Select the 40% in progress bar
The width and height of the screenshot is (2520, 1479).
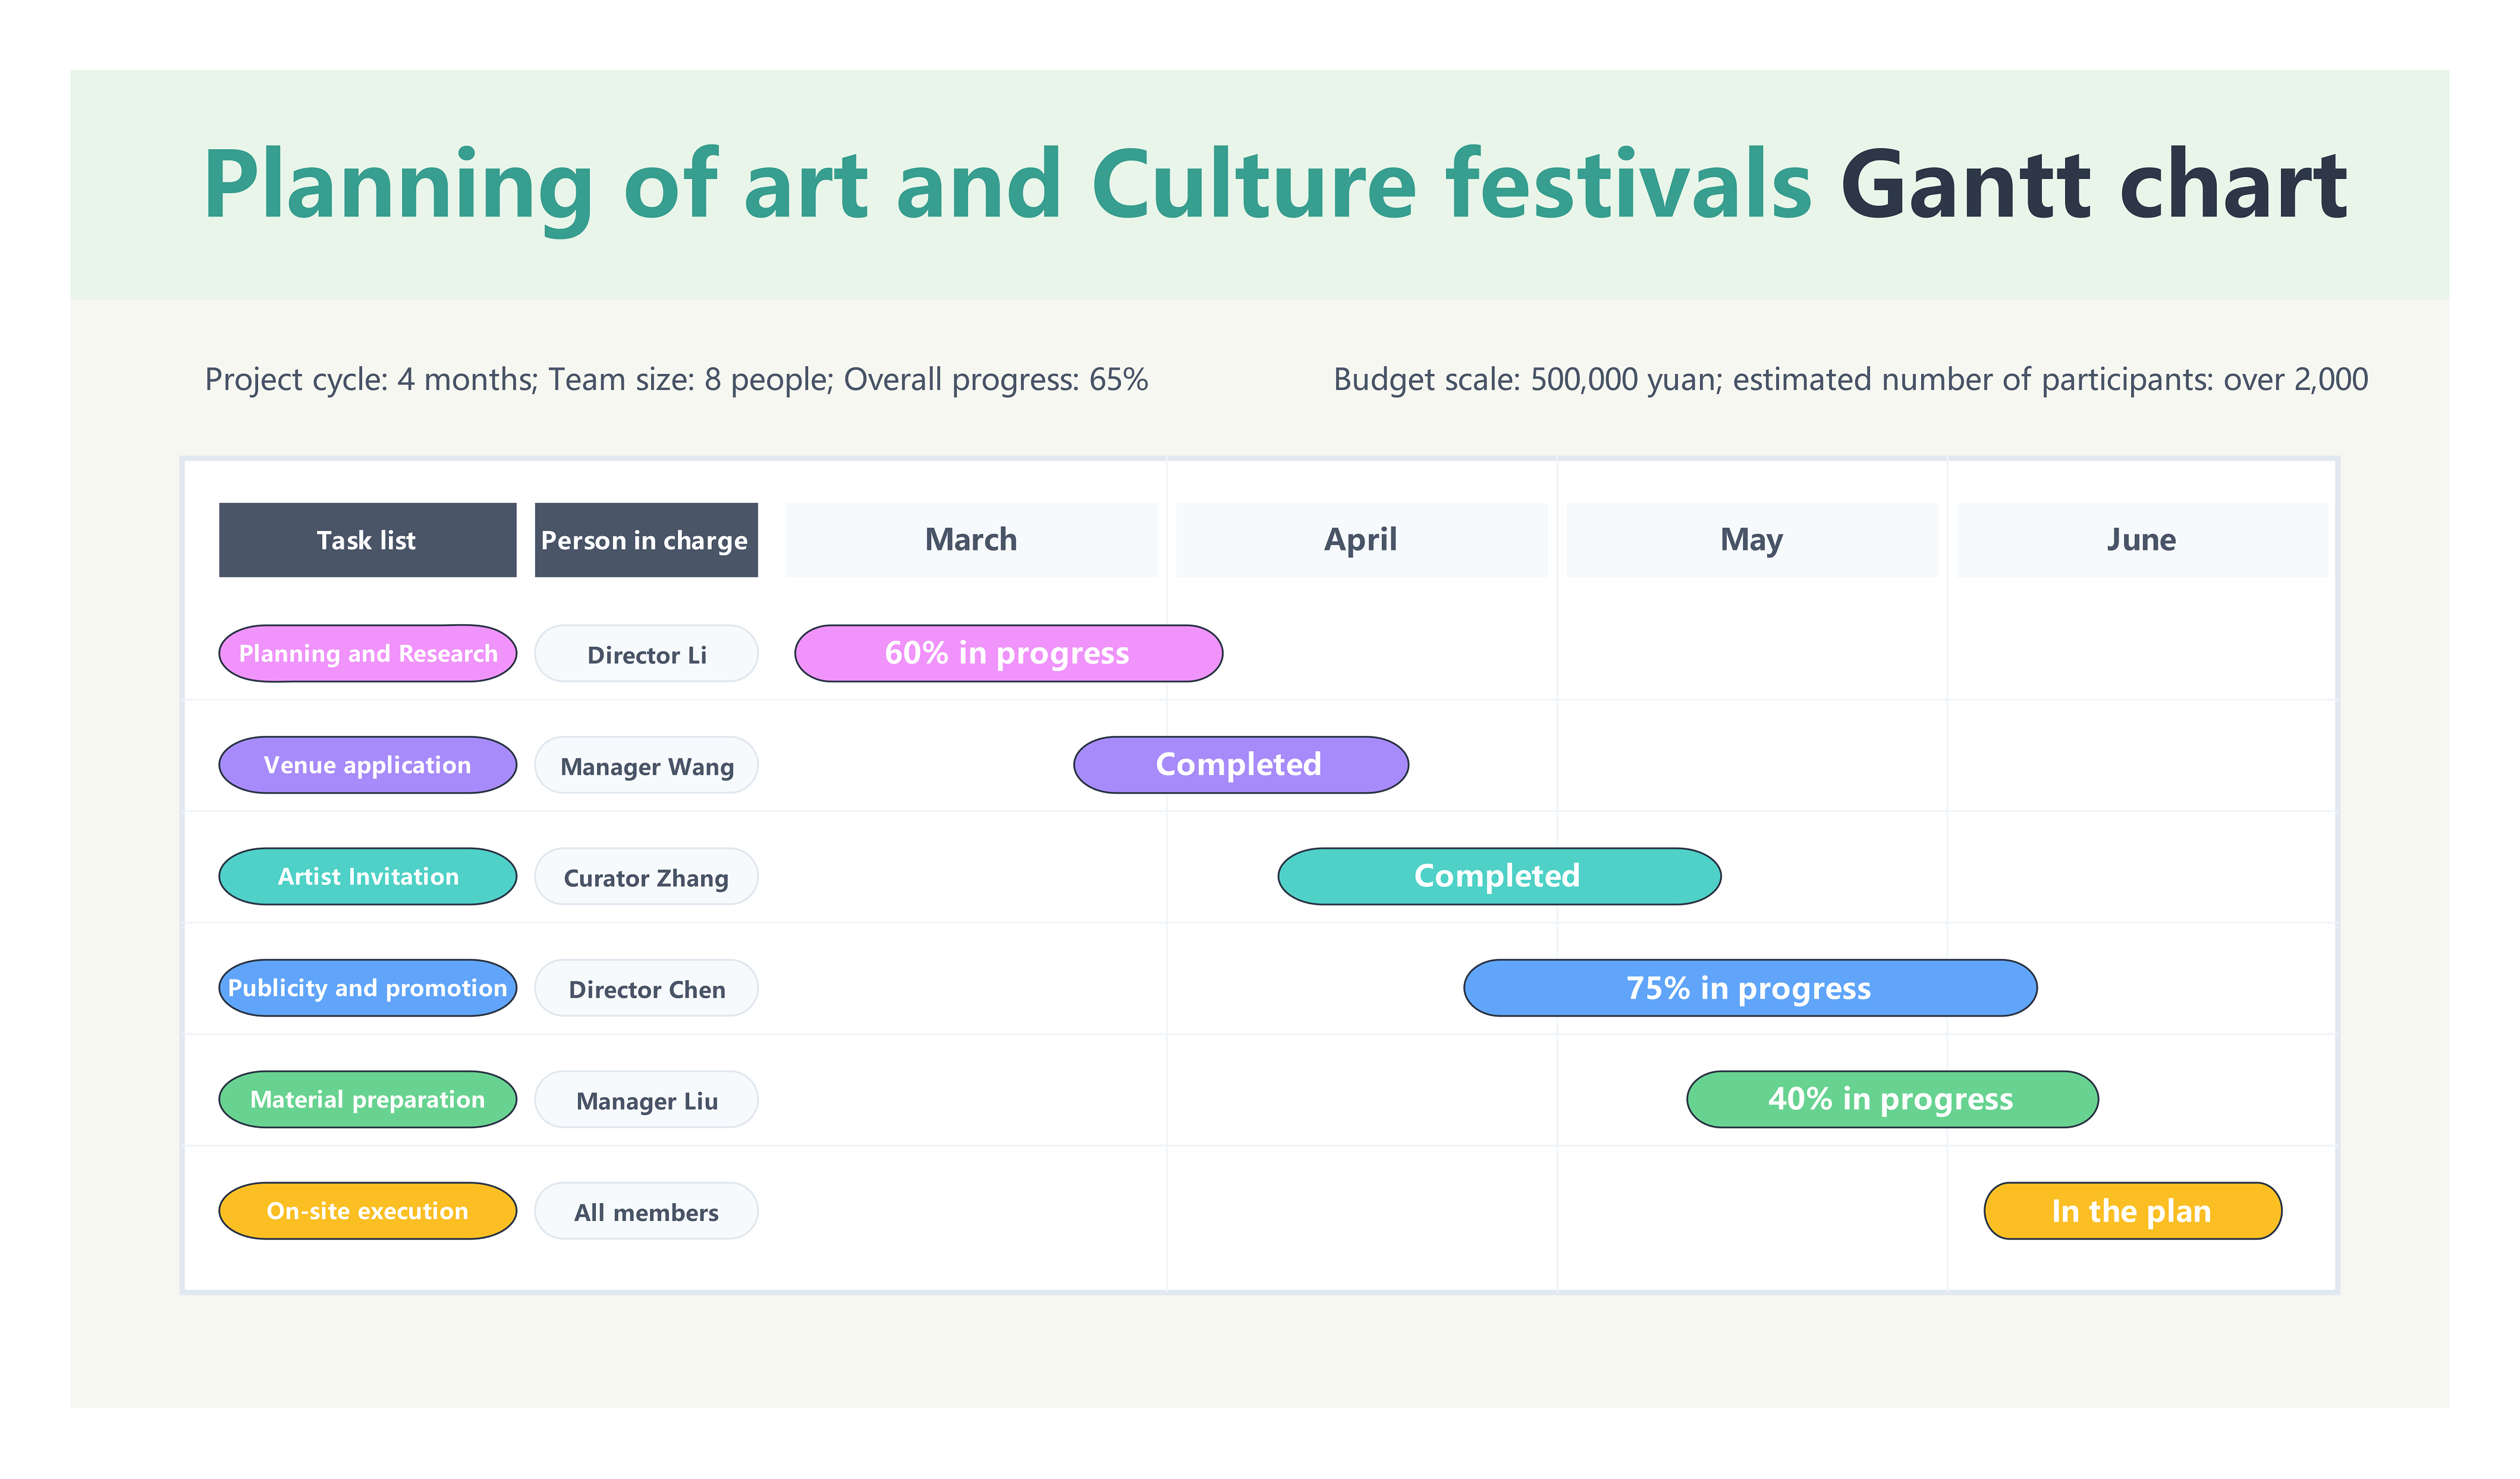1891,1099
